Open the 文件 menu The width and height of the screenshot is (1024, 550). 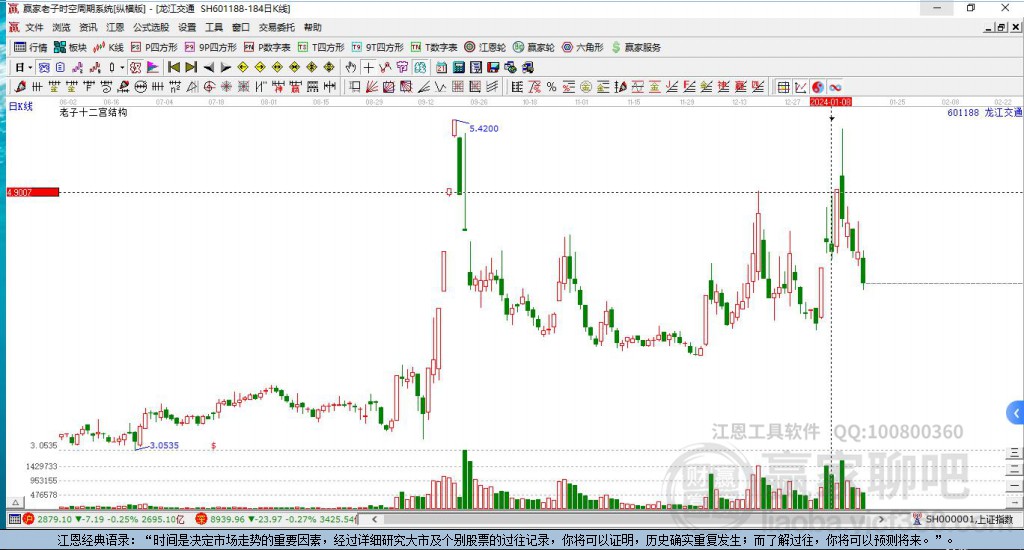35,27
